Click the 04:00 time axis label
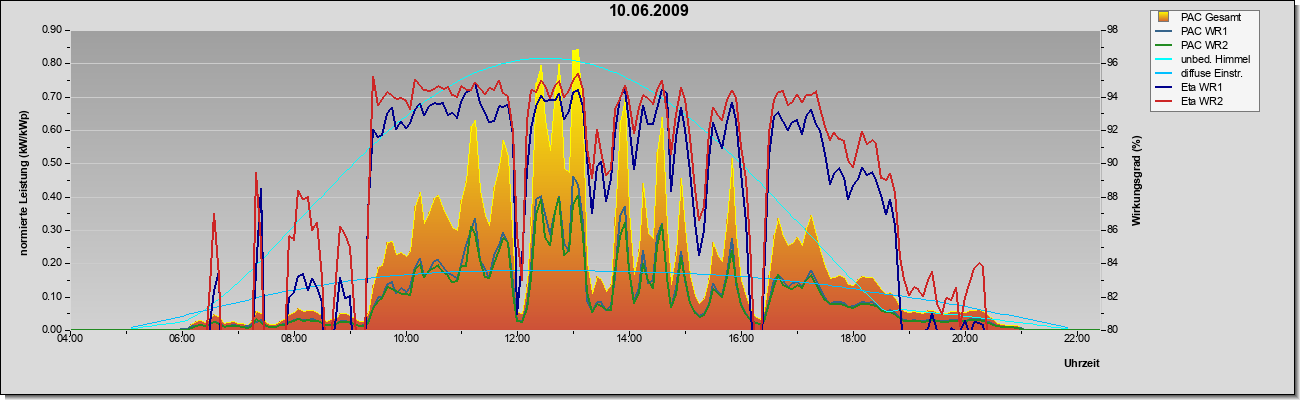 [70, 338]
